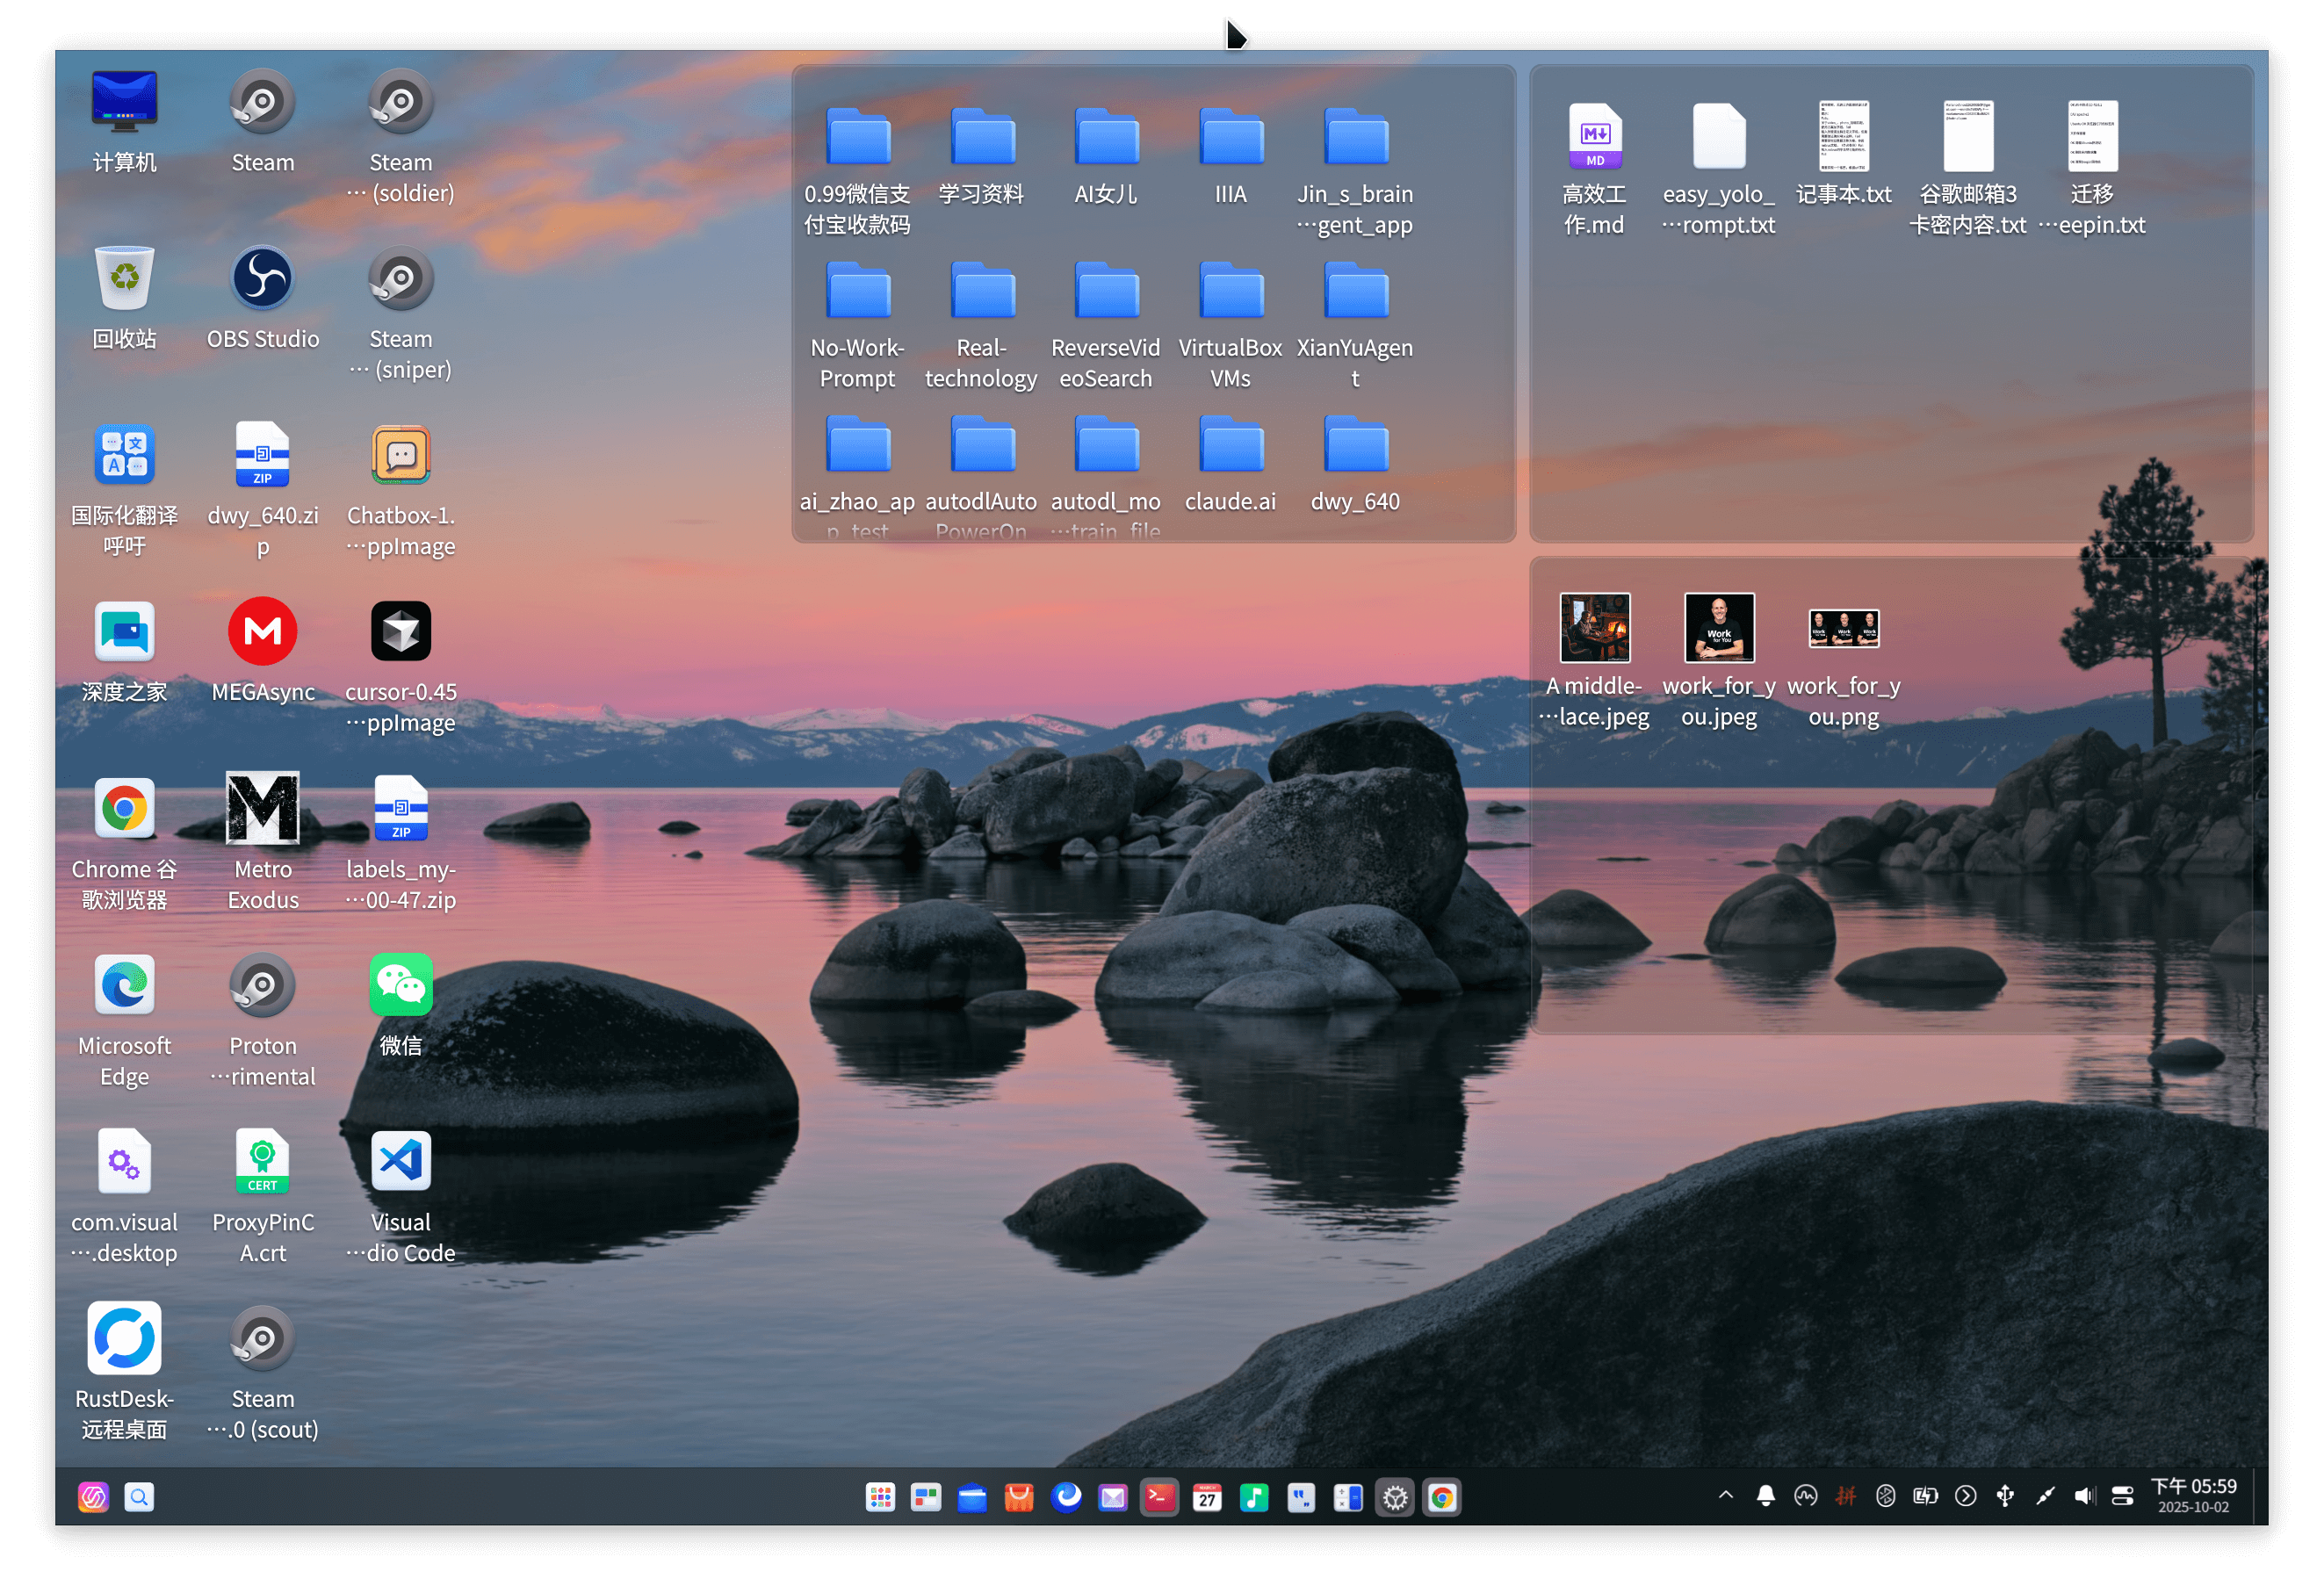Select the 高效工作.md markdown file
Viewport: 2324px width, 1586px height.
point(1596,135)
